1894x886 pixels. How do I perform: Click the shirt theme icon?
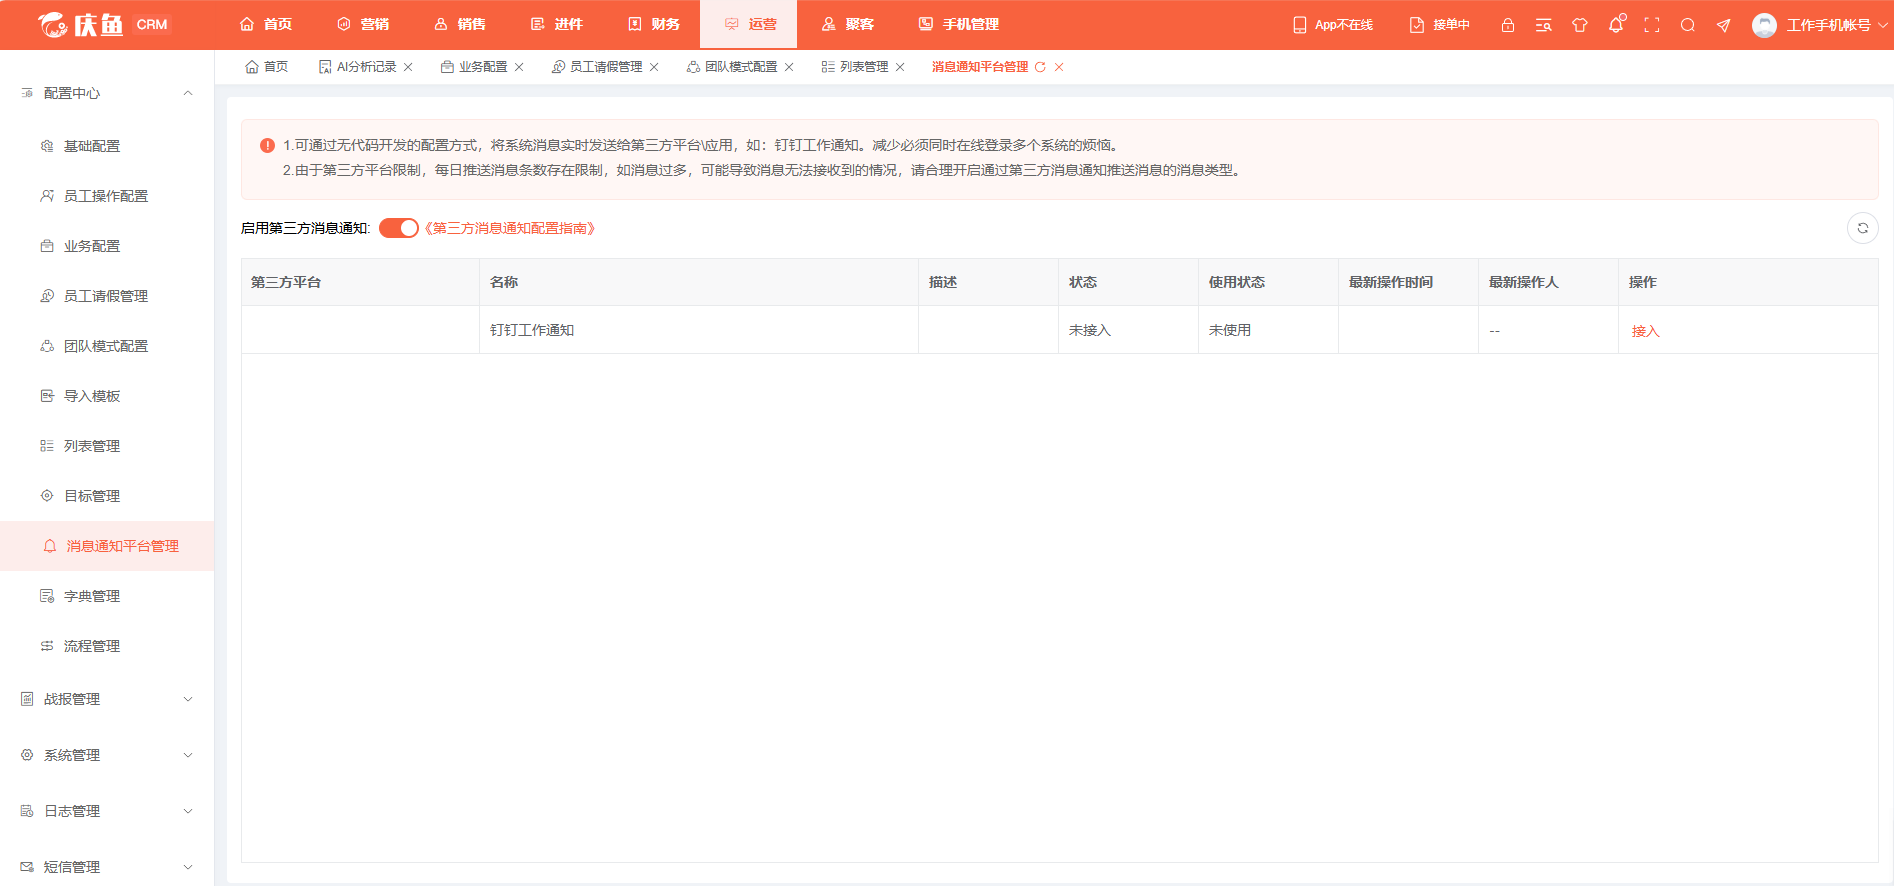pos(1580,25)
